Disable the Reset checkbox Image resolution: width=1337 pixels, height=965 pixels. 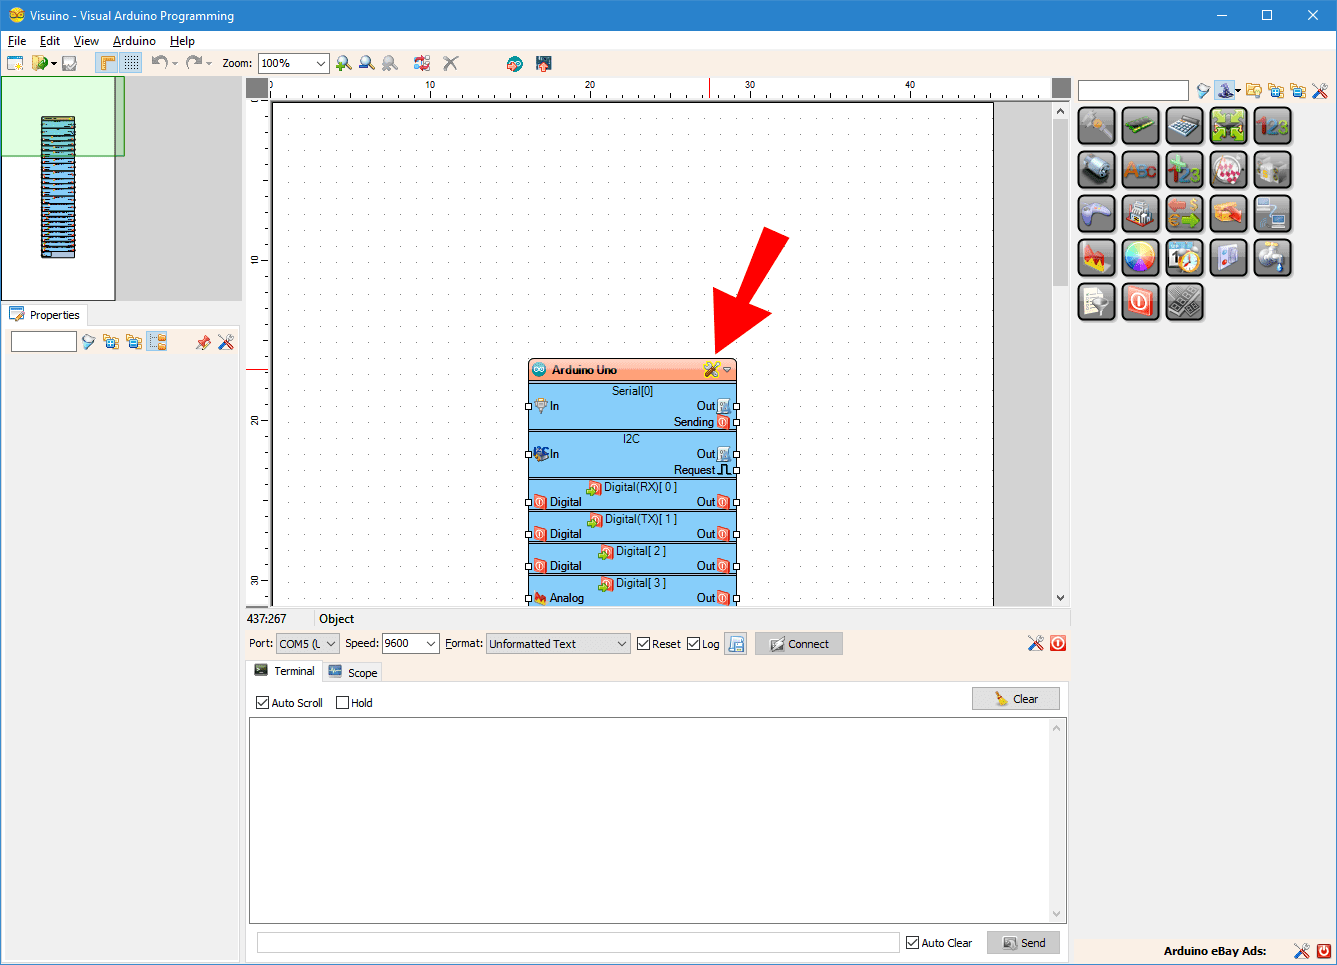pyautogui.click(x=642, y=643)
